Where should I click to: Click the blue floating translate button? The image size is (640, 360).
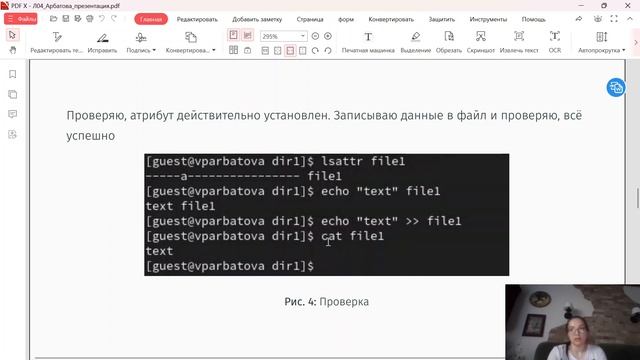(x=616, y=87)
